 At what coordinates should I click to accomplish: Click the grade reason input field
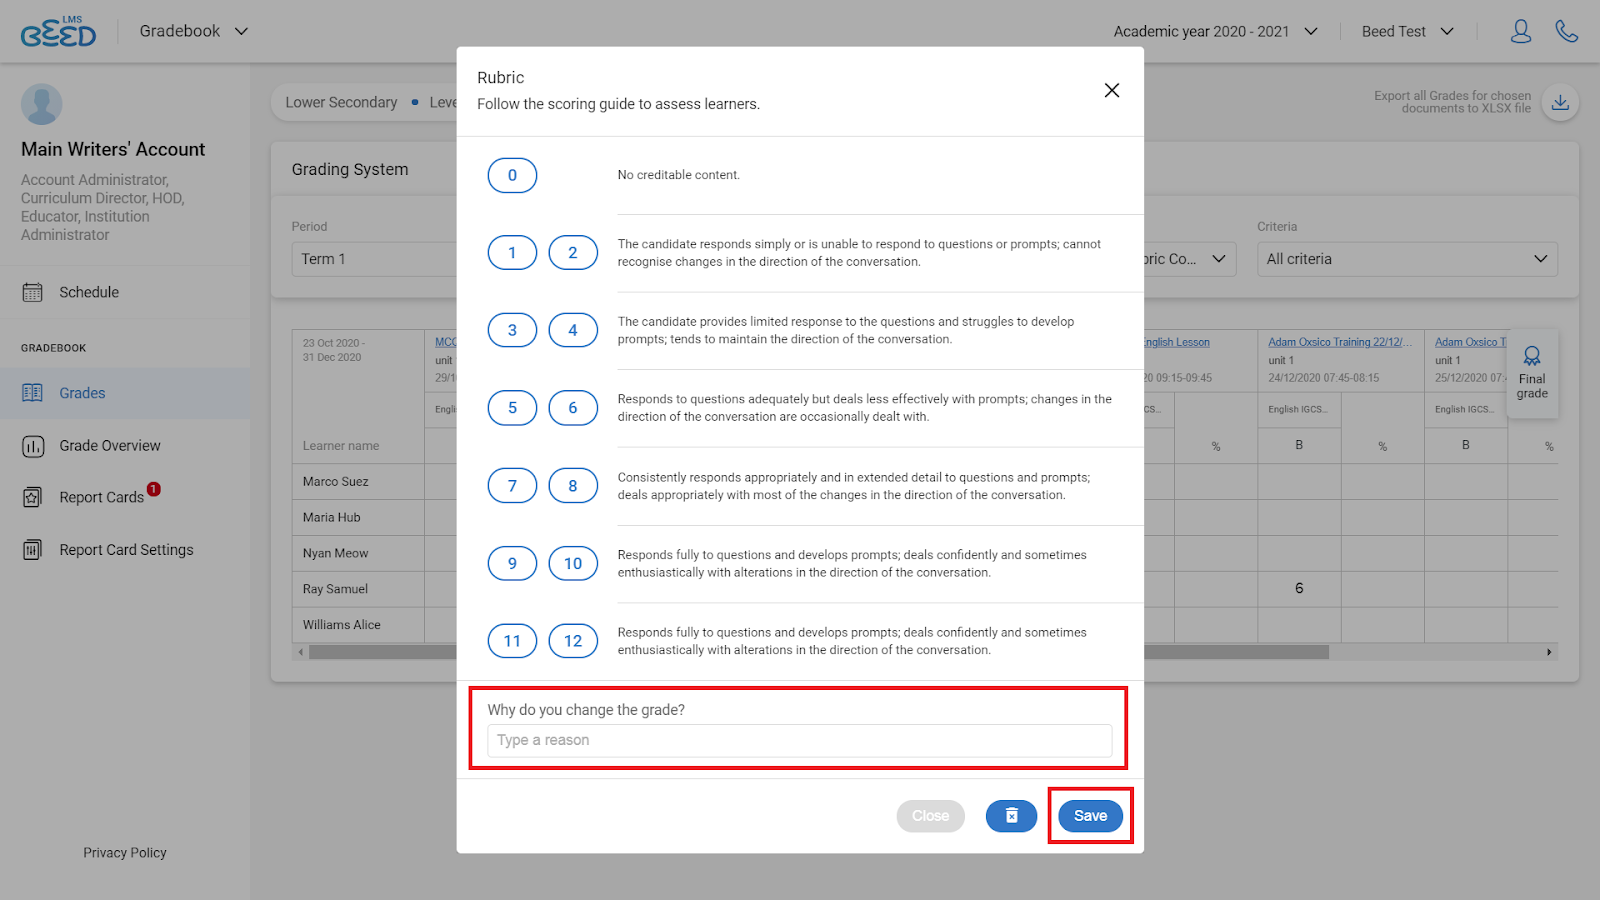coord(800,740)
